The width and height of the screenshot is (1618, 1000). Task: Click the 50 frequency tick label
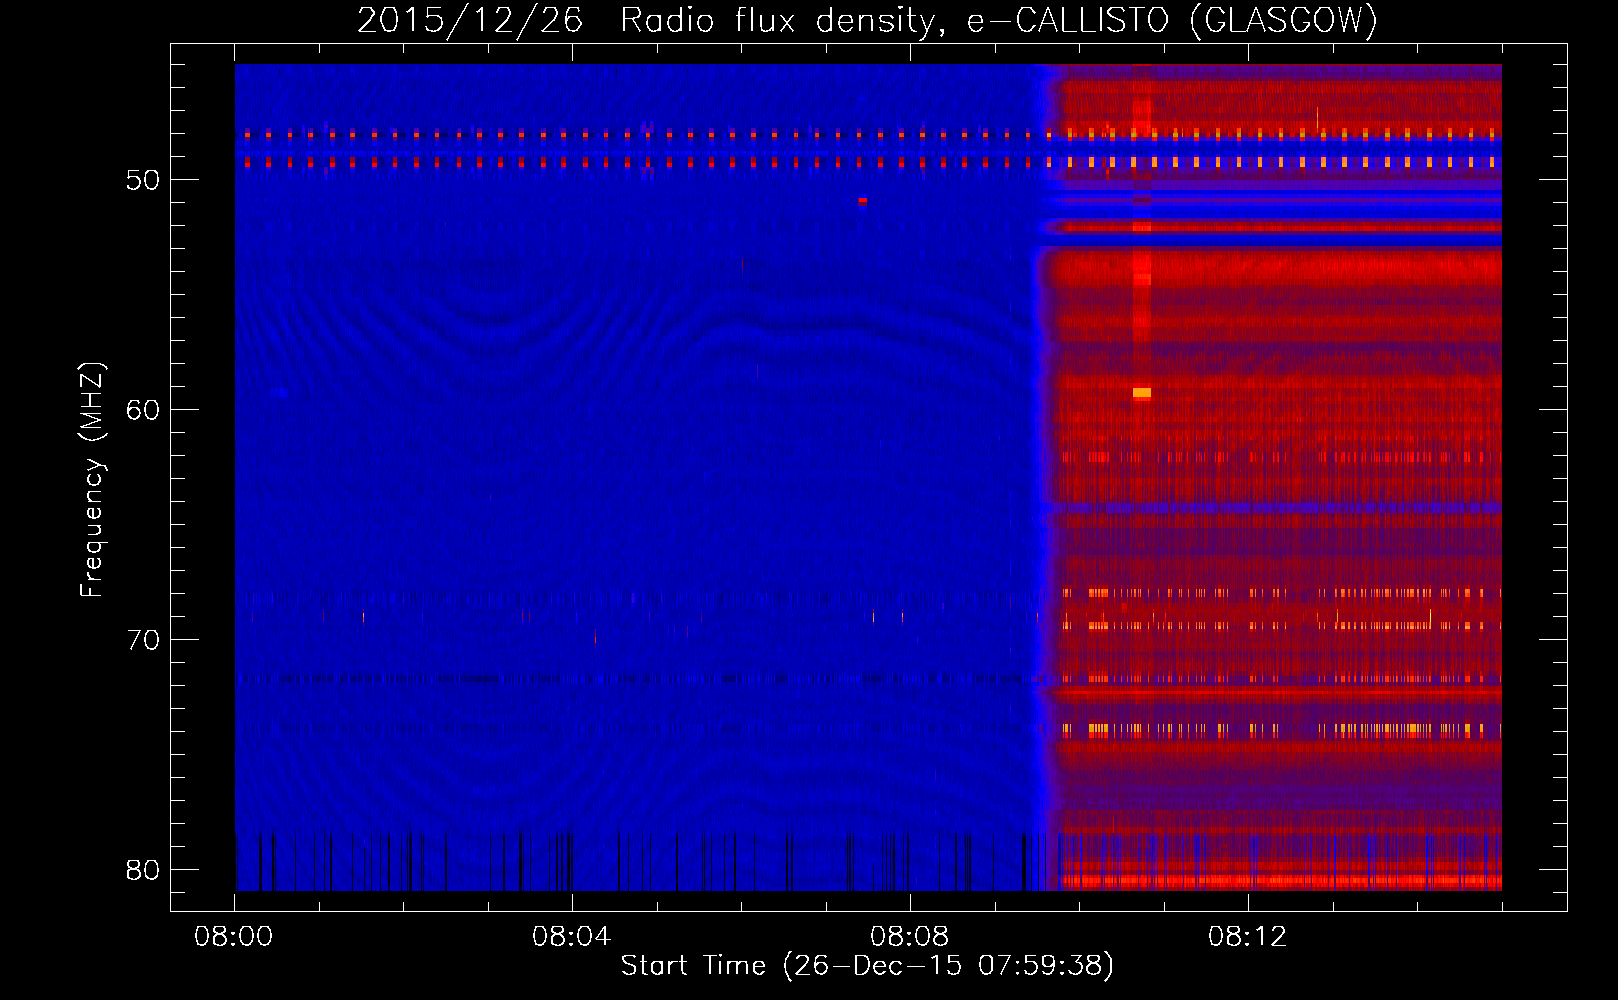point(143,180)
